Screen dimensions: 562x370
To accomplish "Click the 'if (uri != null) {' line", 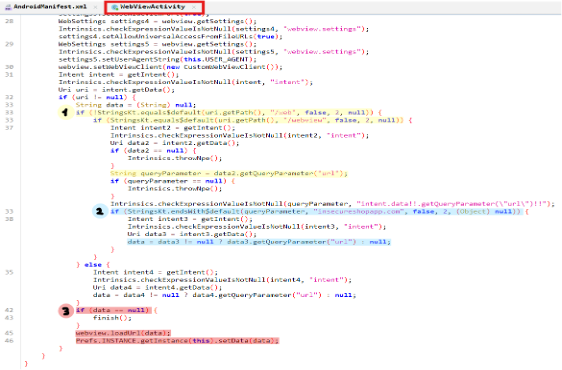I will pos(97,97).
